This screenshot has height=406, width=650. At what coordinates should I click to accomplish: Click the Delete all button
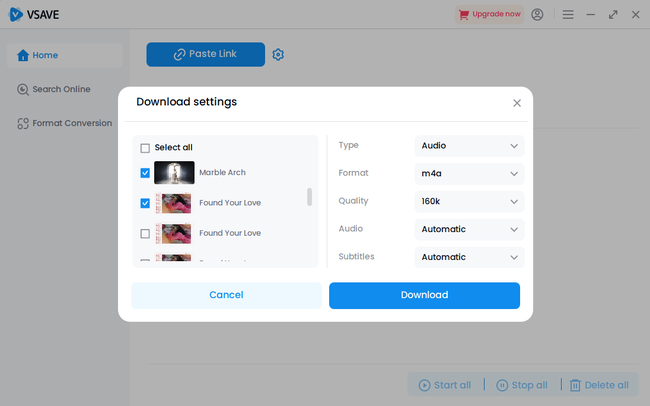point(599,385)
